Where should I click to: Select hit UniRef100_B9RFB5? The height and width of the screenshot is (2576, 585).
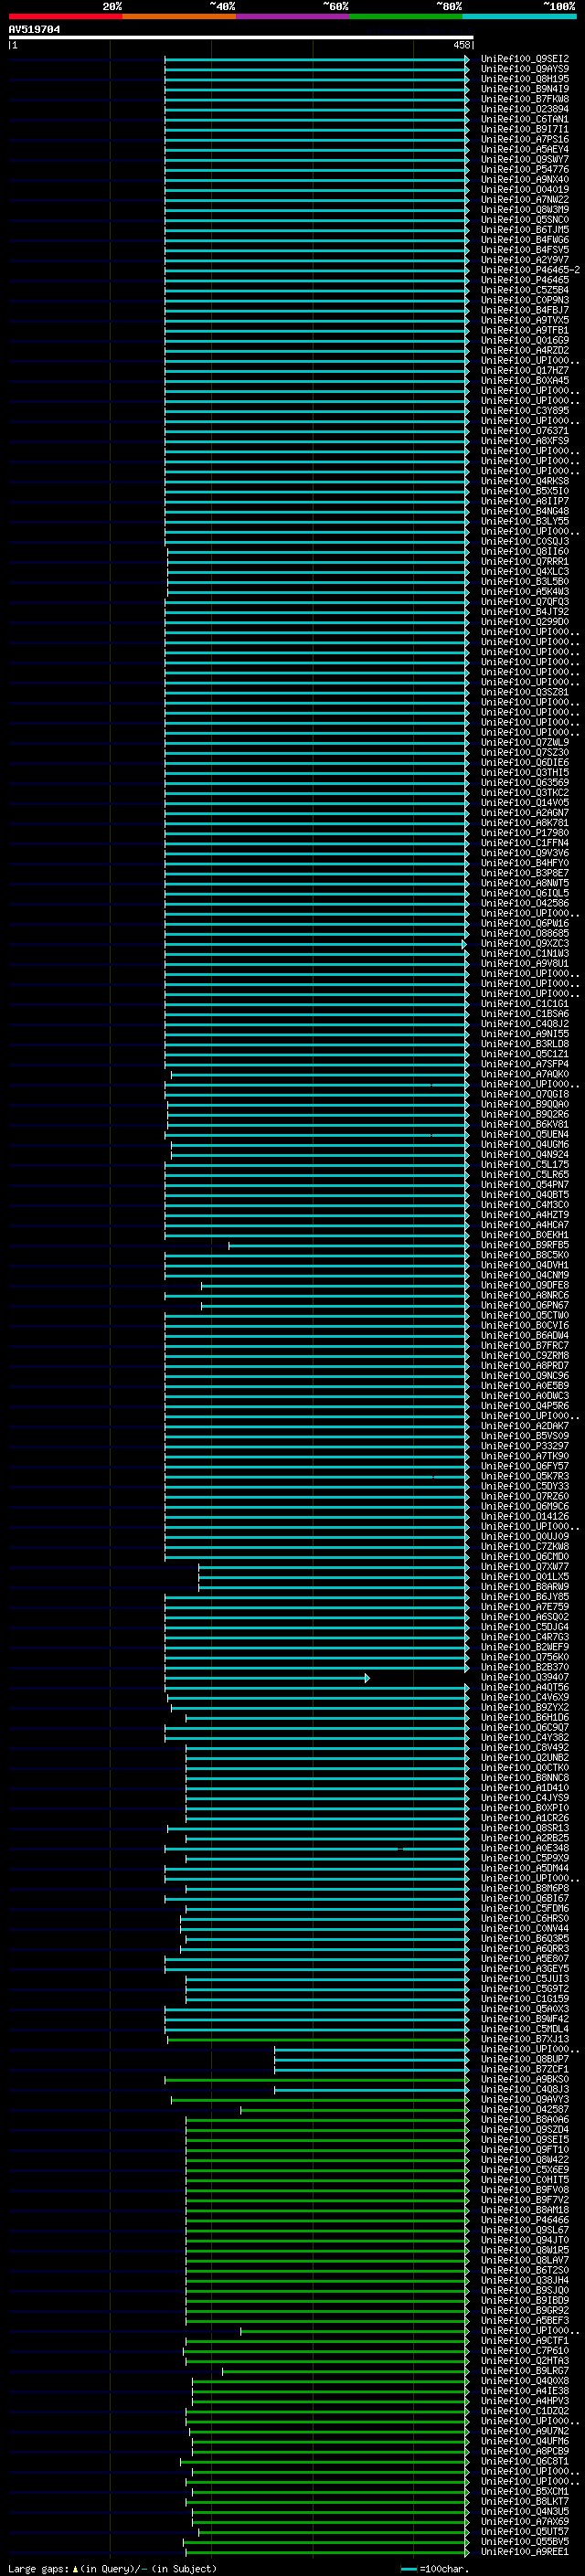[525, 1245]
